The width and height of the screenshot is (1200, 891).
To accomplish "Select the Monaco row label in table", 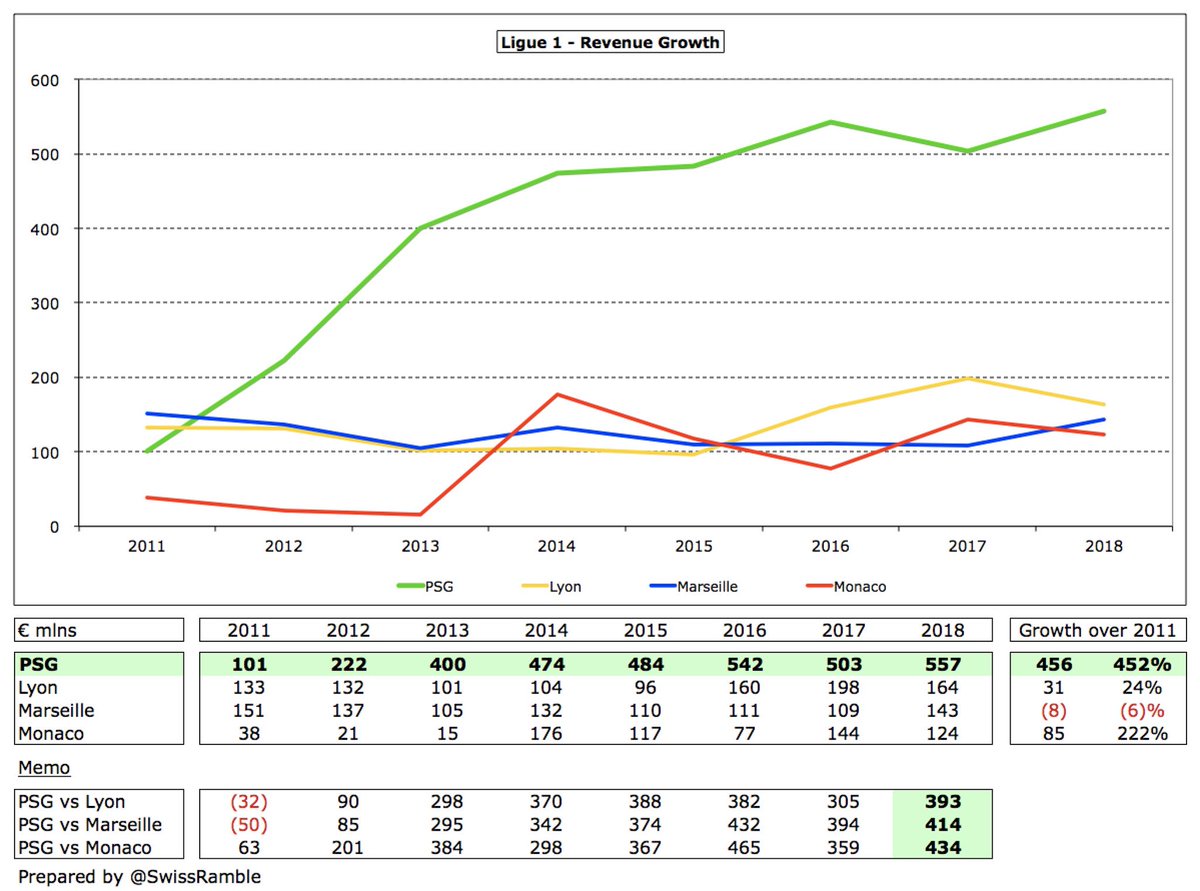I will 49,734.
